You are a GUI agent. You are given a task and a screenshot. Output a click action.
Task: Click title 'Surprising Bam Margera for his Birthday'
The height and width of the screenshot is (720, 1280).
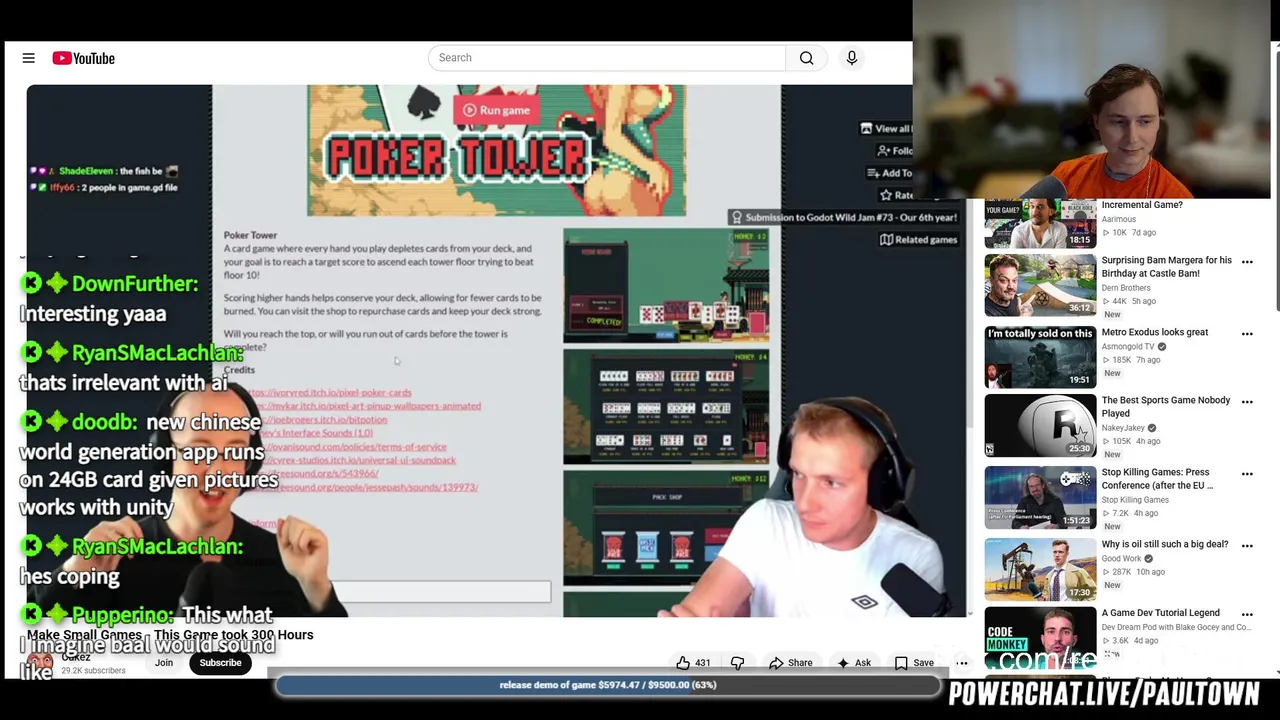[1167, 267]
